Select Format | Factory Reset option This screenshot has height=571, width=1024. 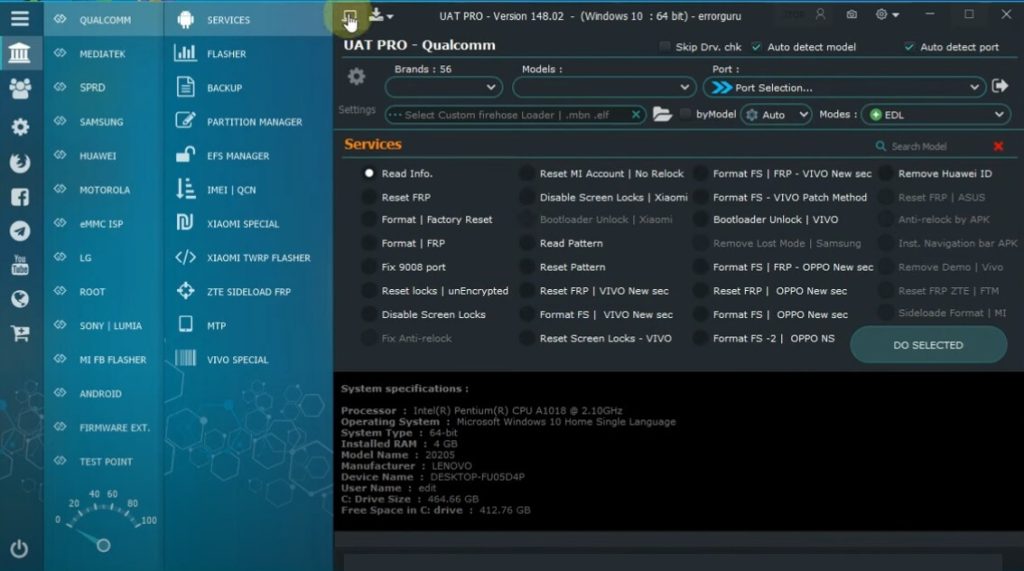[x=369, y=220]
